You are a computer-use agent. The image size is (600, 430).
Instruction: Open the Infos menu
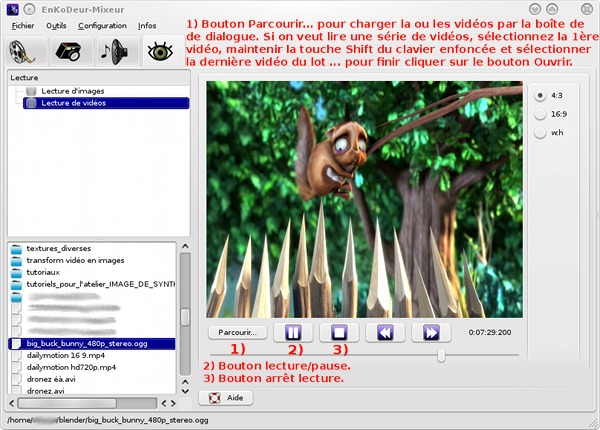(147, 26)
